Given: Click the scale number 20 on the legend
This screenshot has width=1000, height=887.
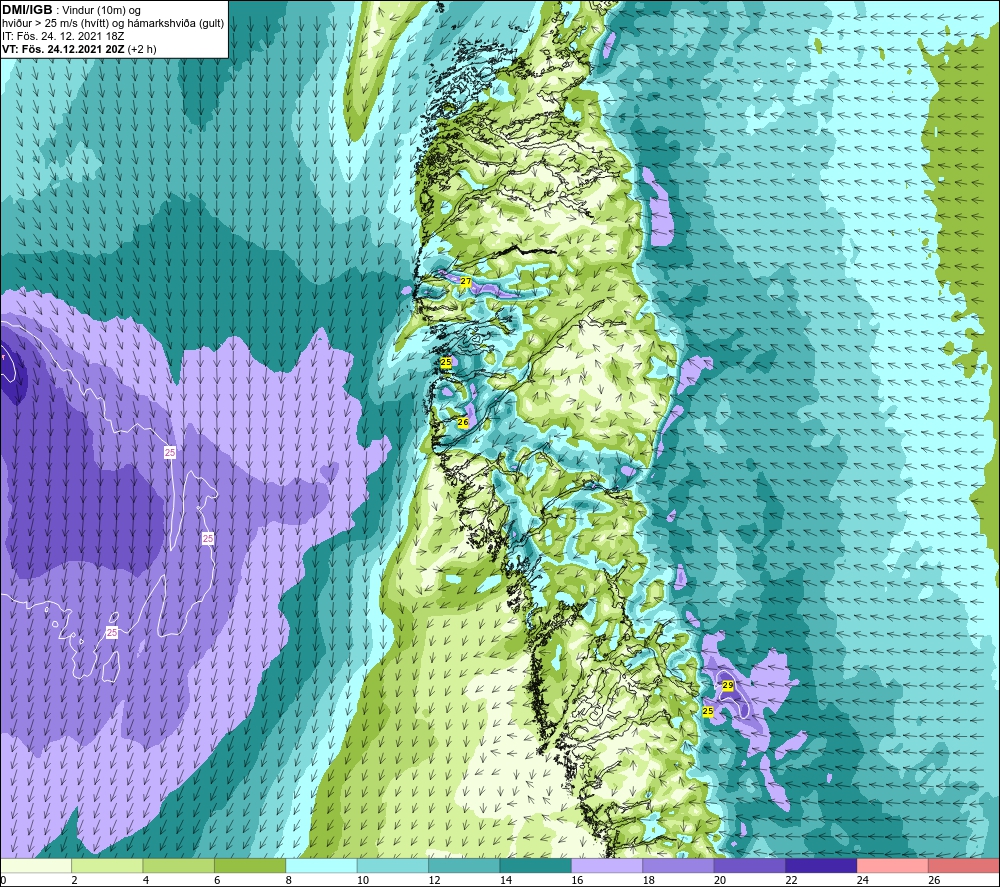Looking at the screenshot, I should 720,880.
